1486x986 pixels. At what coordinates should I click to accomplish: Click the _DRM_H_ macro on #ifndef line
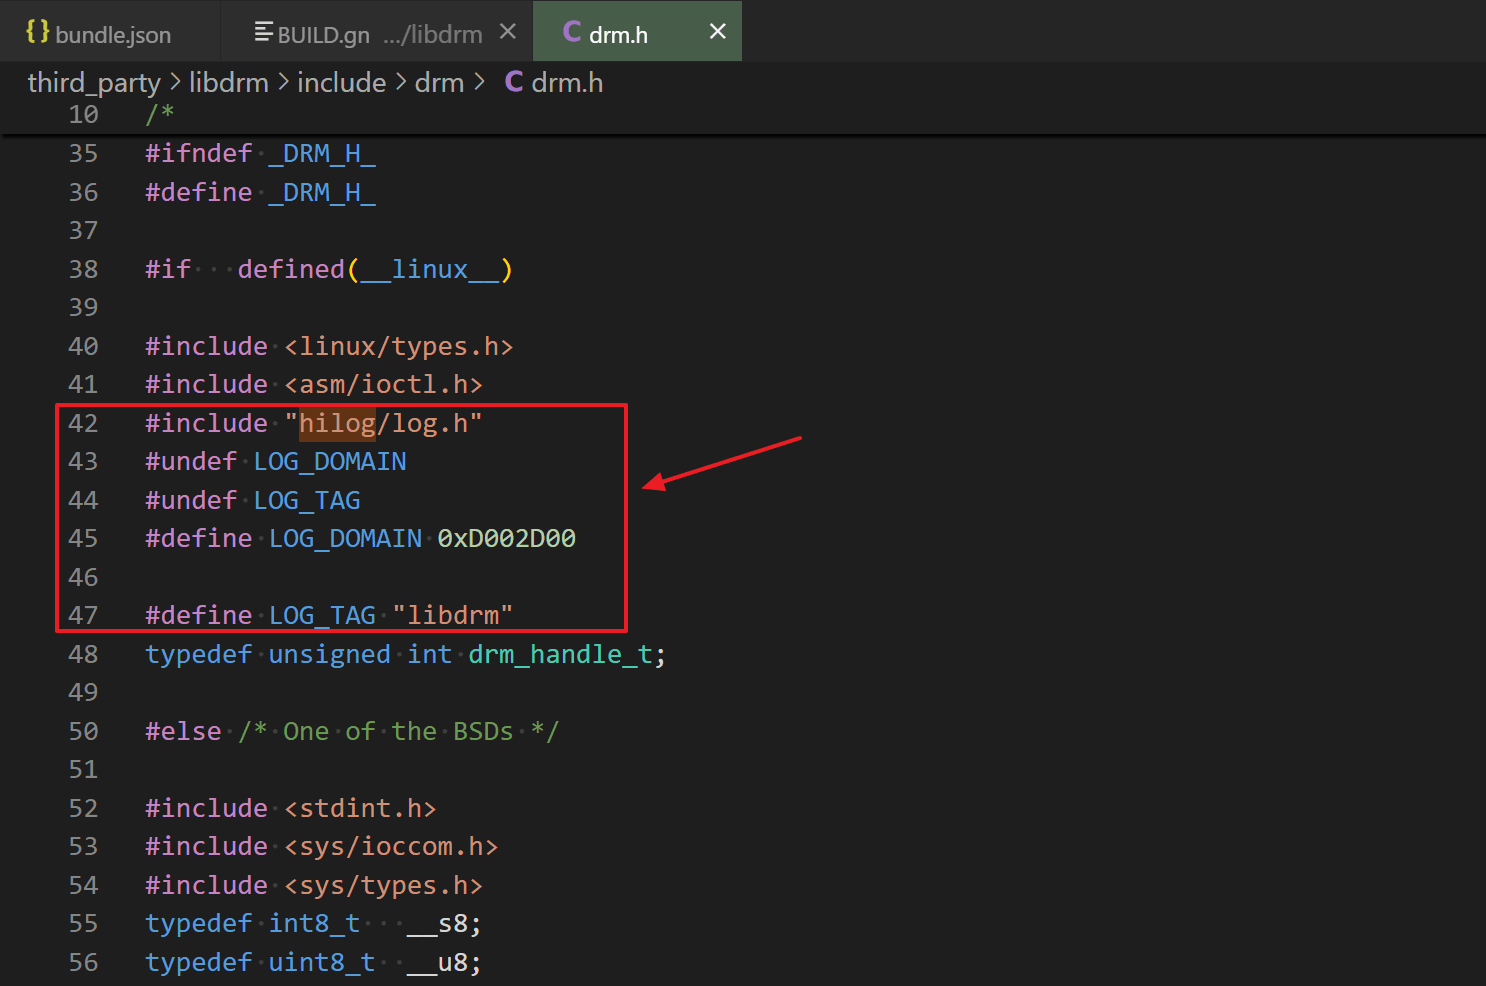click(x=322, y=154)
